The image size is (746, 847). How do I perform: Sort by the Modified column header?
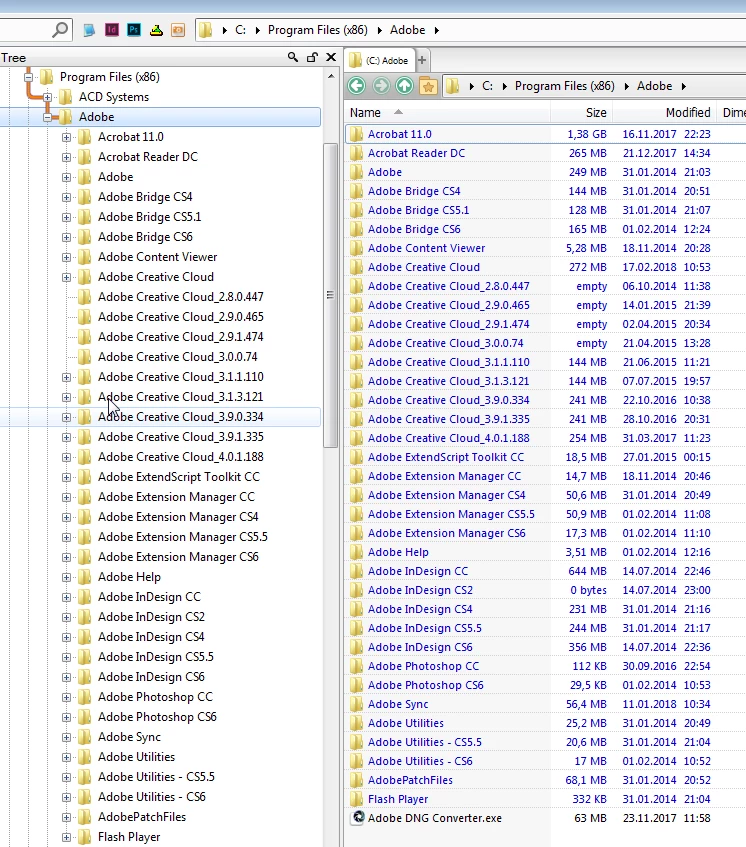(664, 112)
